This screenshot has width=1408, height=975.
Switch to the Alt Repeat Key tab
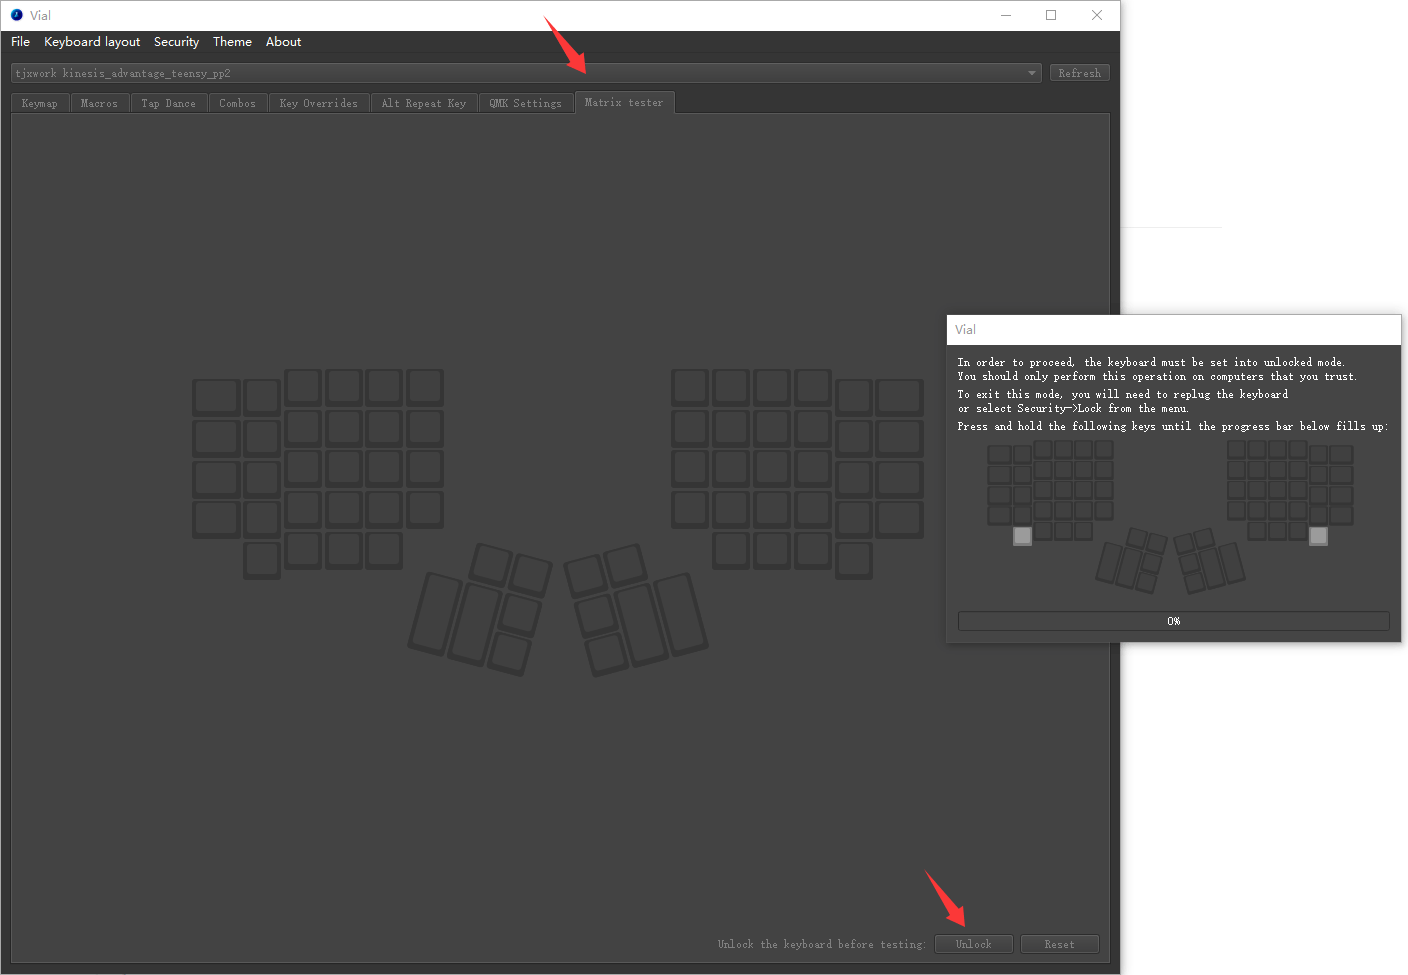[x=423, y=103]
